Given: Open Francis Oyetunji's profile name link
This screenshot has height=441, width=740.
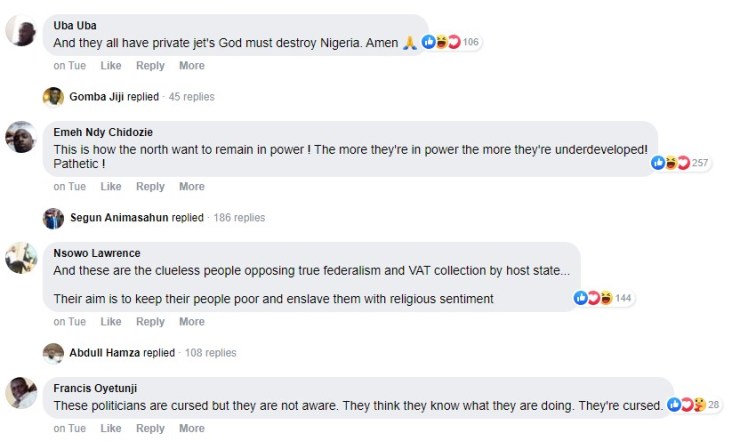Looking at the screenshot, I should [x=98, y=389].
